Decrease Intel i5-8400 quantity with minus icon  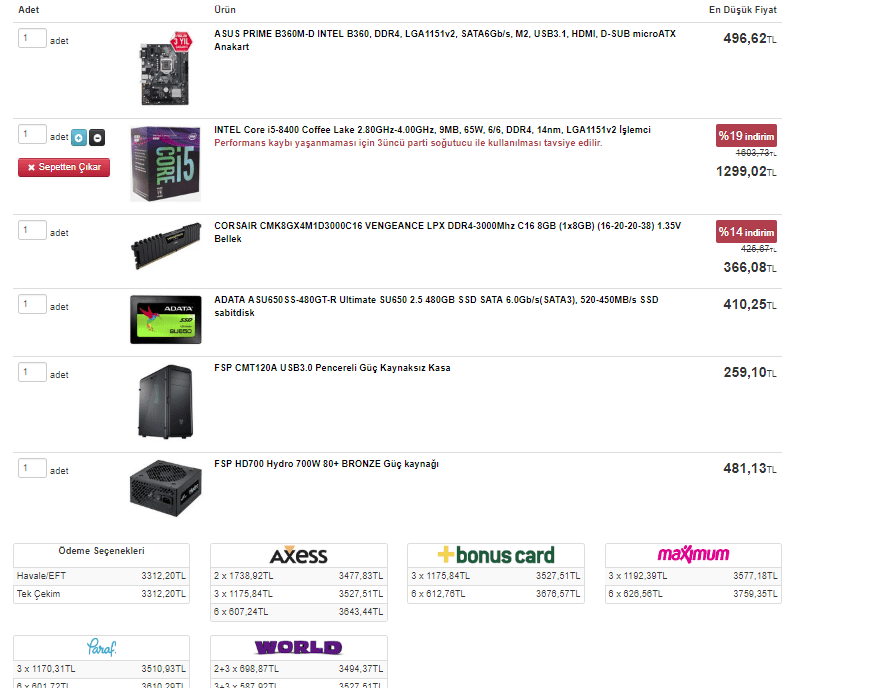point(97,138)
